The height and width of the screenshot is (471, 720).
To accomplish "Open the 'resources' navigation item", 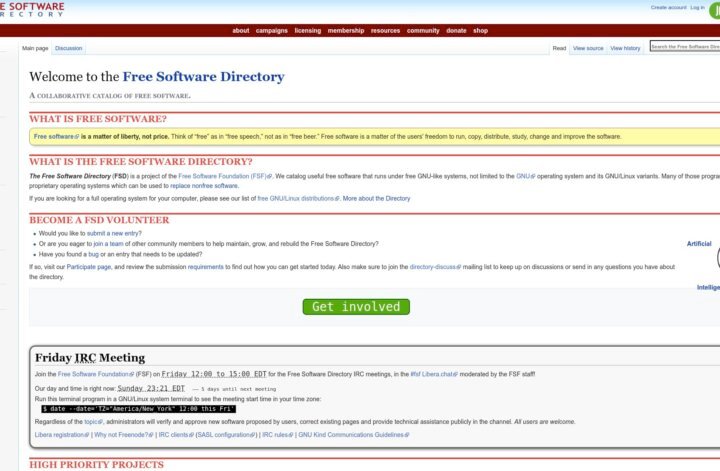I will tap(385, 31).
